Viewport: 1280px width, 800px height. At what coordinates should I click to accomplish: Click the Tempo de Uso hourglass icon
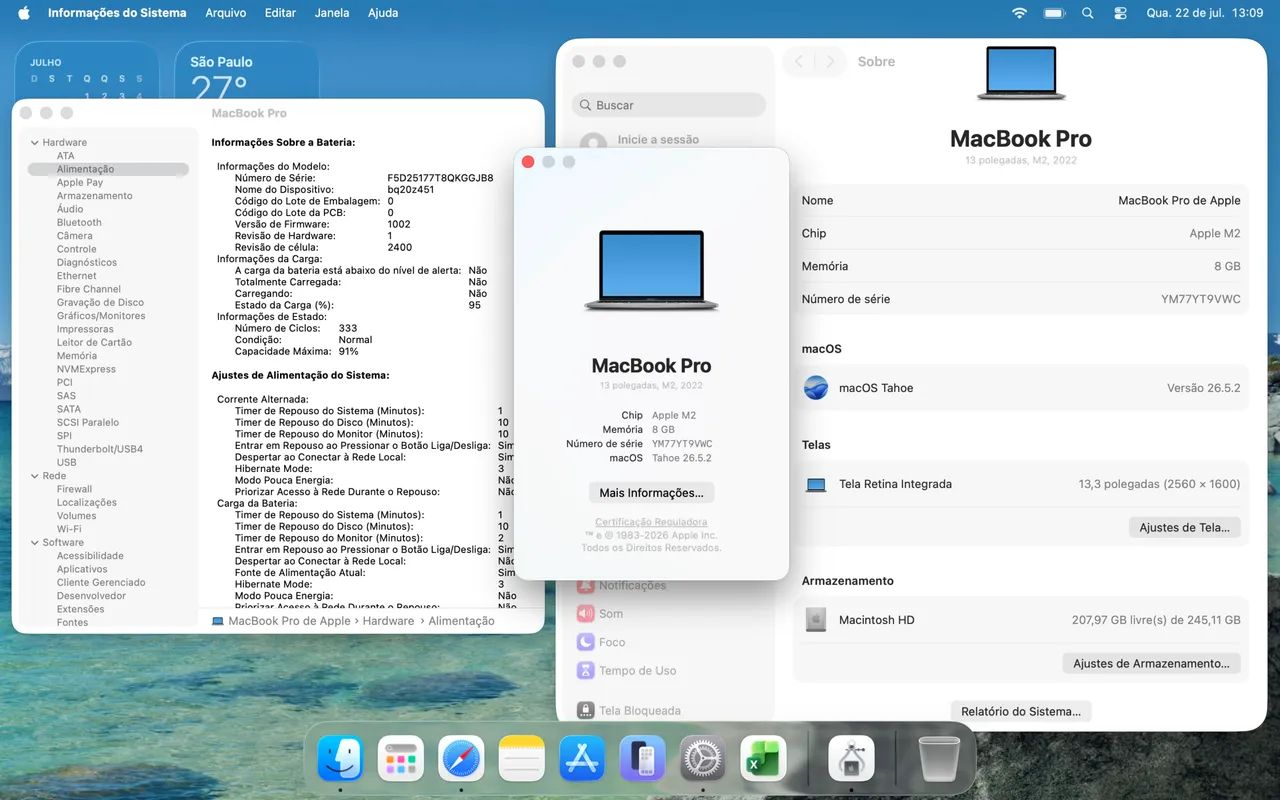pyautogui.click(x=586, y=670)
